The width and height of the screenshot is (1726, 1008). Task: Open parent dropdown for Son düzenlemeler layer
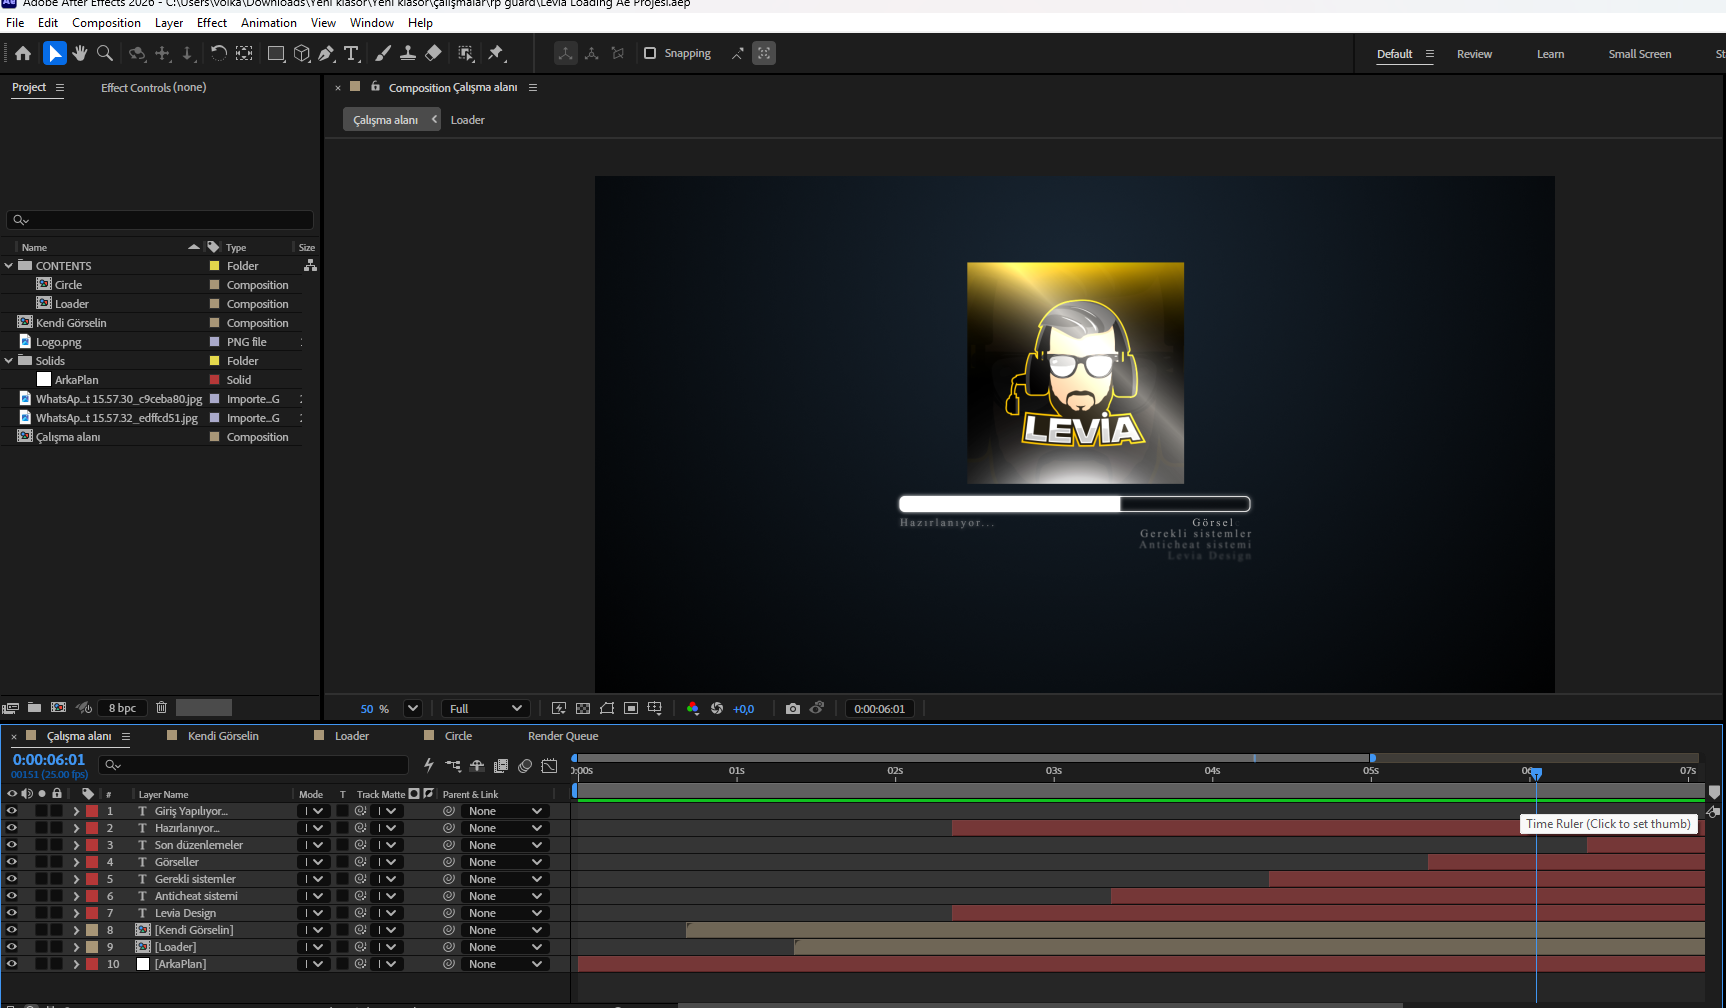point(506,845)
